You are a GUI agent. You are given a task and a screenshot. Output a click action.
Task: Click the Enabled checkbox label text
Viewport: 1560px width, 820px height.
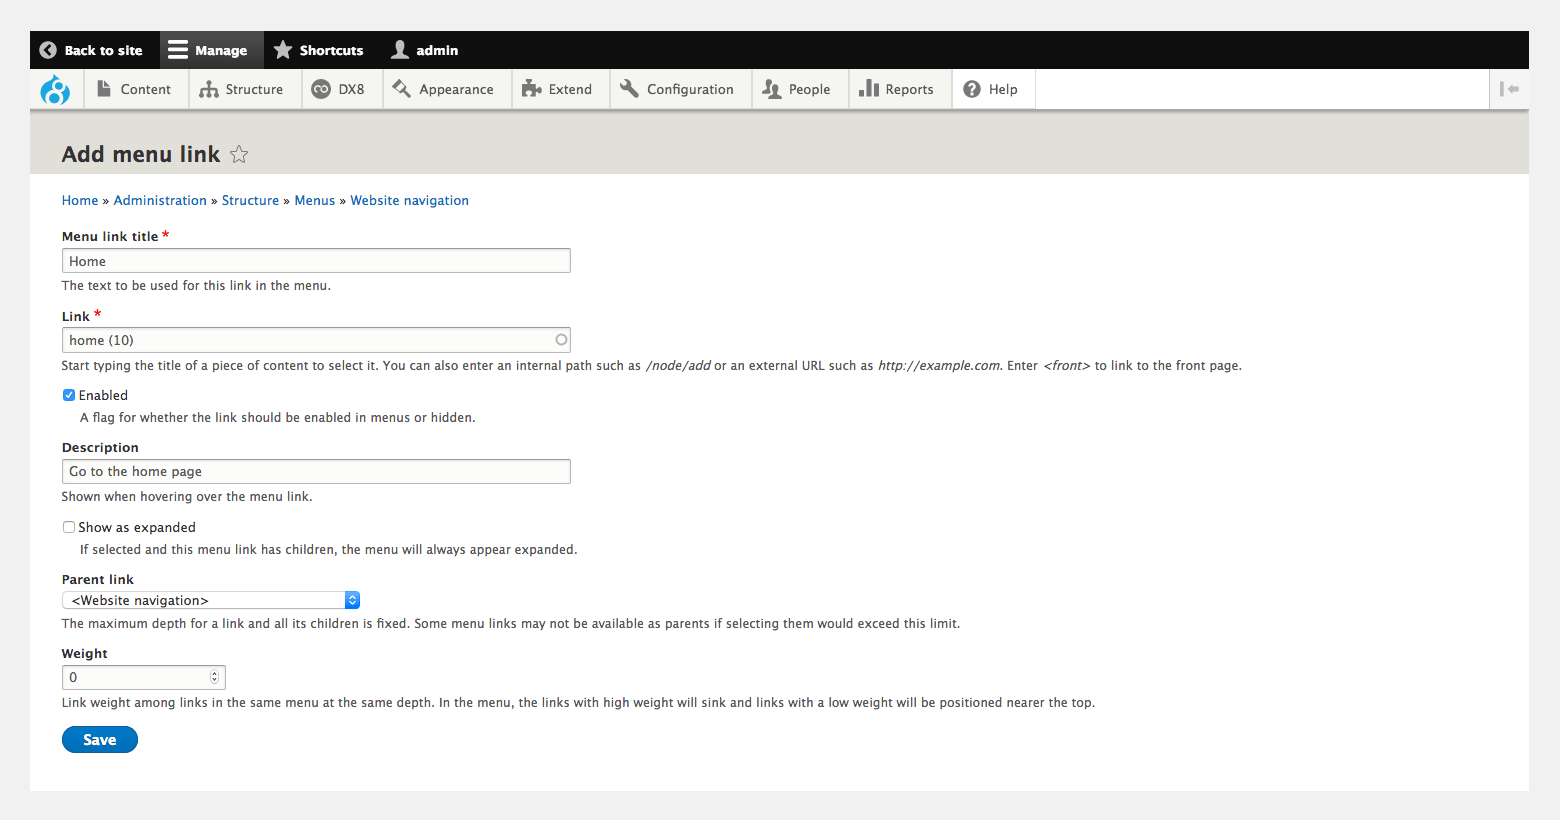(x=103, y=395)
